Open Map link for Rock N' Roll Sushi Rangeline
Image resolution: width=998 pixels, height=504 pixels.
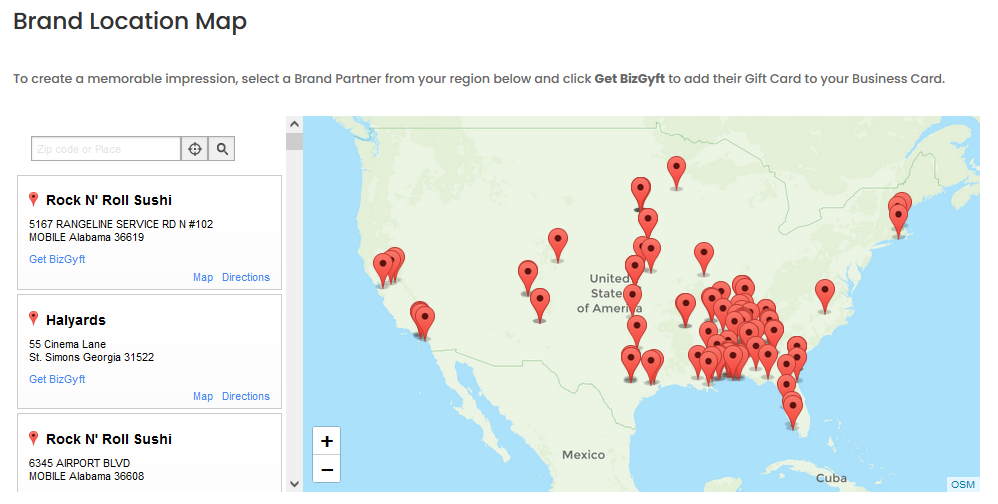pyautogui.click(x=203, y=277)
